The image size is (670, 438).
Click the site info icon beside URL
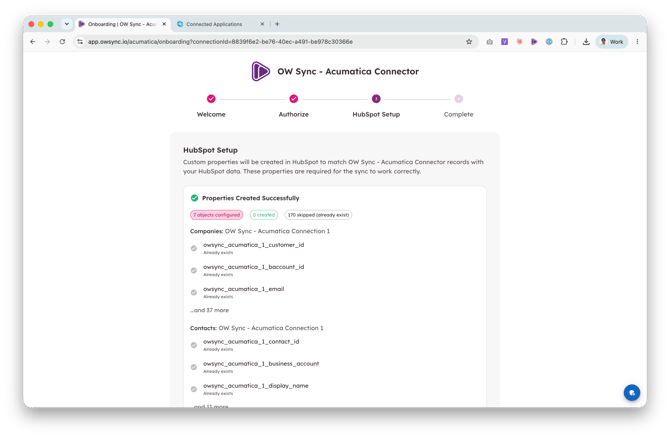tap(80, 42)
